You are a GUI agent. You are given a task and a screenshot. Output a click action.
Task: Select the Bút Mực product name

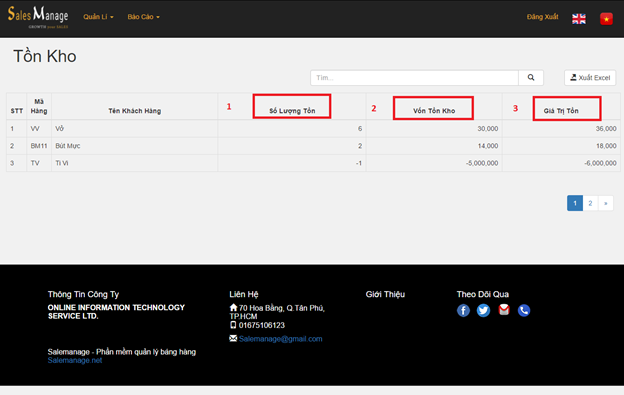[68, 146]
